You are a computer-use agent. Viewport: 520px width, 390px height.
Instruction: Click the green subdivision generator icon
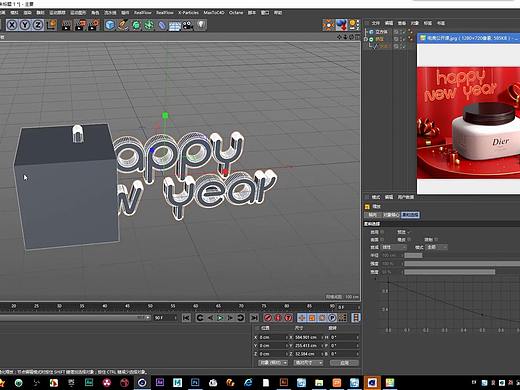coord(136,25)
